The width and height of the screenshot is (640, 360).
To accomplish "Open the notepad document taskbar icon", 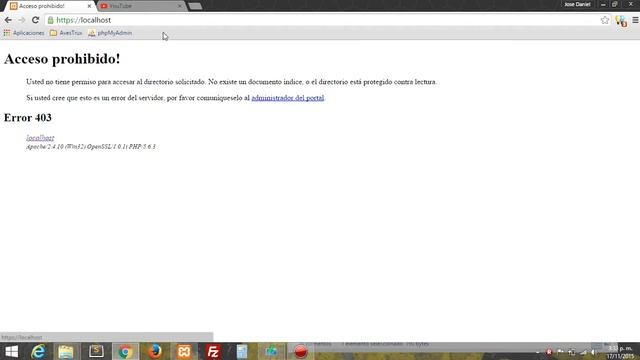I will point(242,351).
